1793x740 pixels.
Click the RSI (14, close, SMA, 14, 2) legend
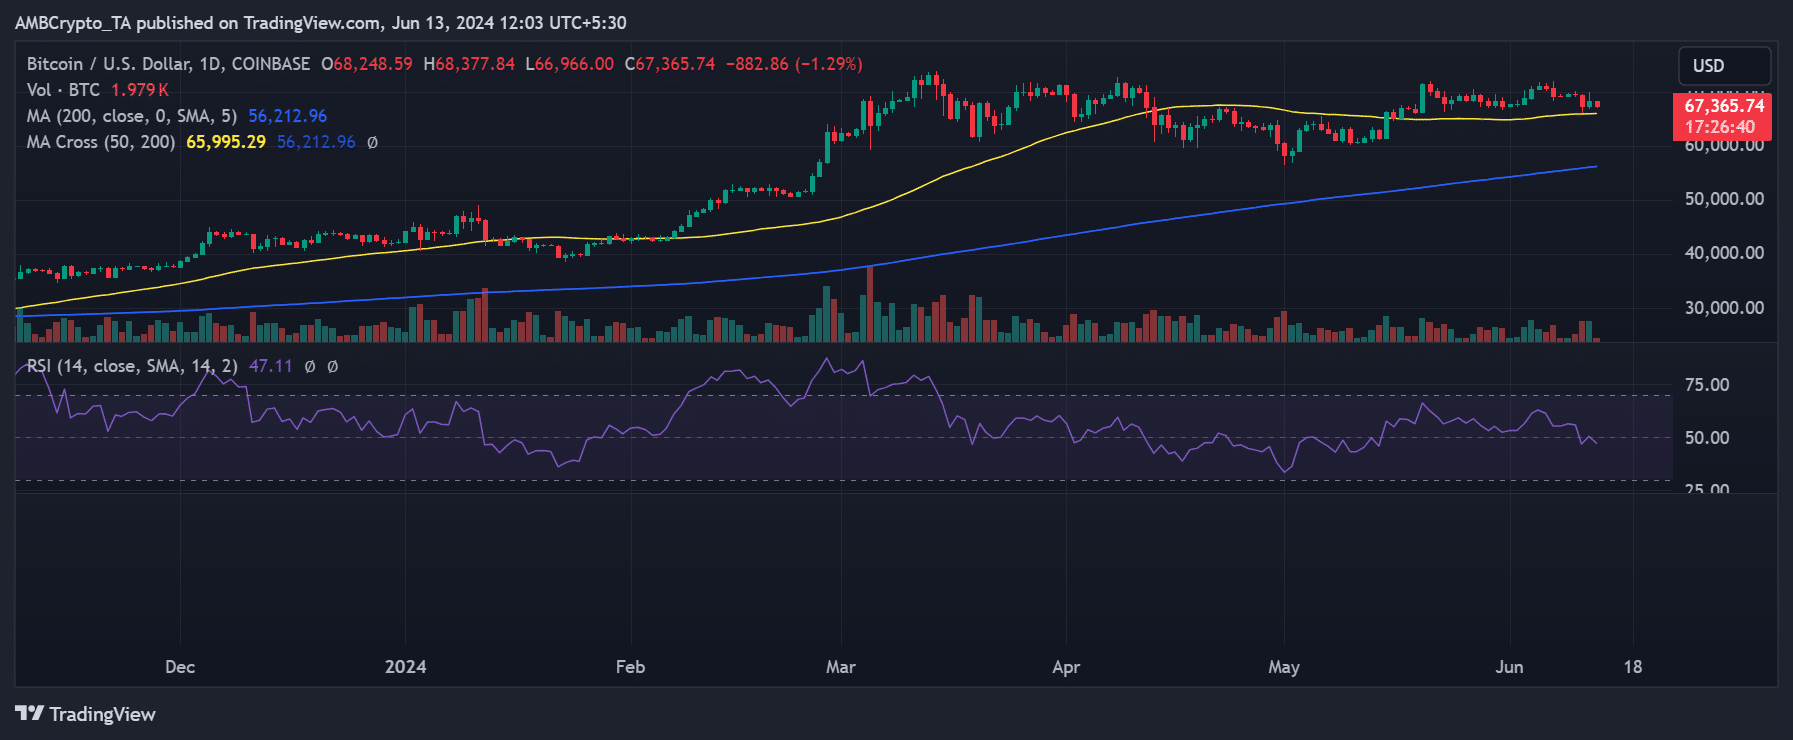pyautogui.click(x=132, y=366)
